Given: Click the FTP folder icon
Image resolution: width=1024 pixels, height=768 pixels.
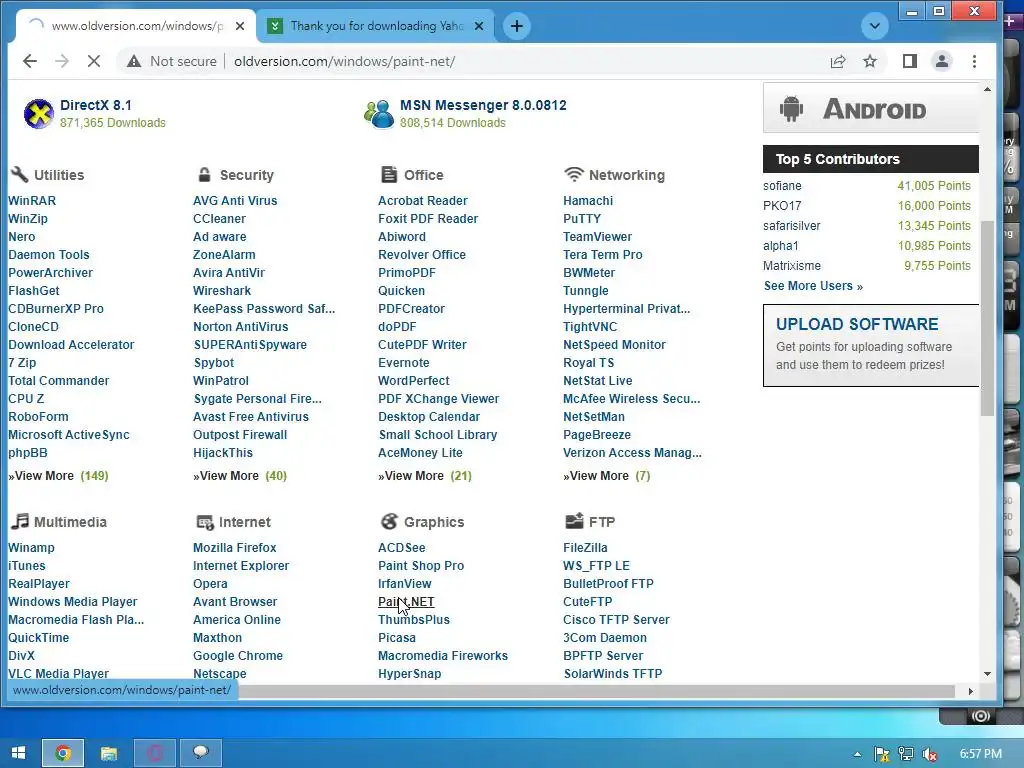Looking at the screenshot, I should pyautogui.click(x=574, y=521).
